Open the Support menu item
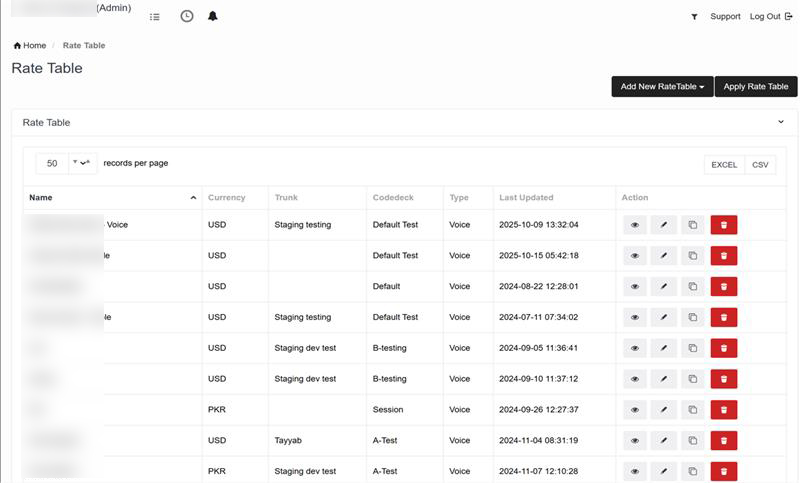 point(725,17)
